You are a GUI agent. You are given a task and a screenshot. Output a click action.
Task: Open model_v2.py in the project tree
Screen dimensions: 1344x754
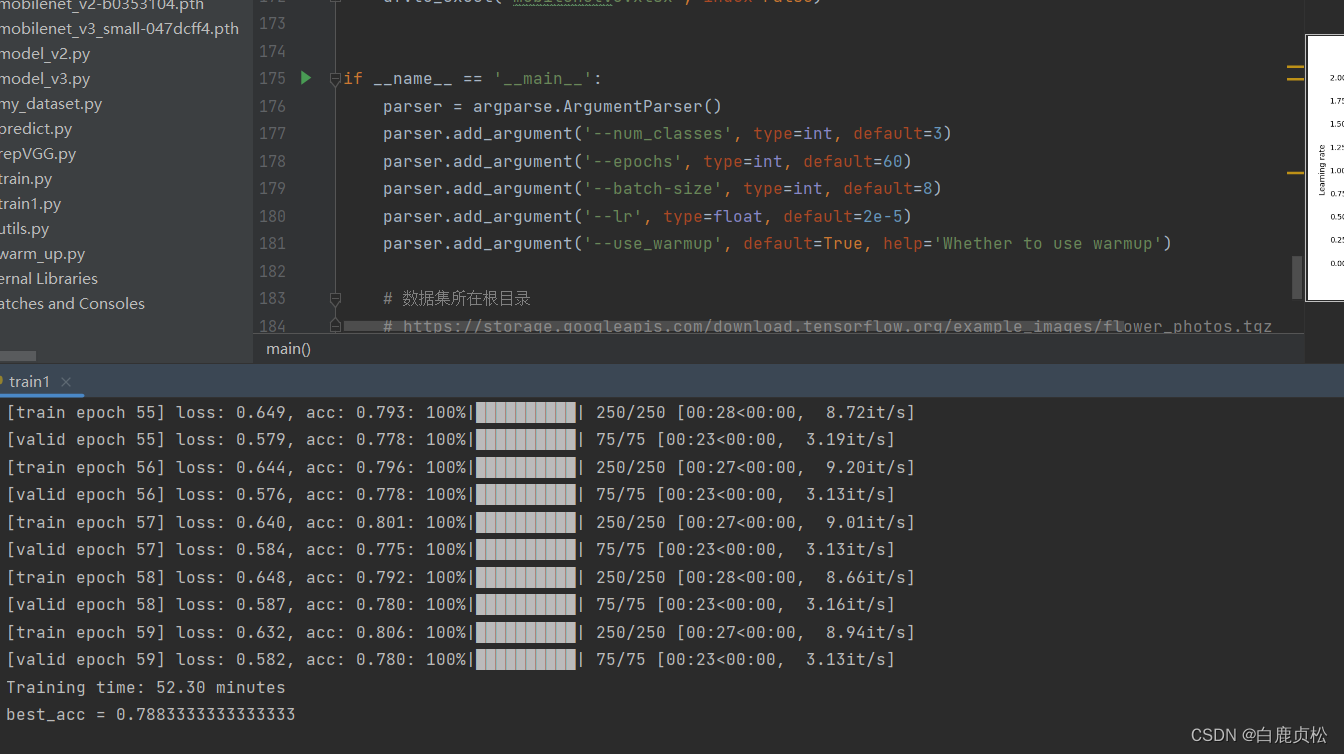[46, 54]
